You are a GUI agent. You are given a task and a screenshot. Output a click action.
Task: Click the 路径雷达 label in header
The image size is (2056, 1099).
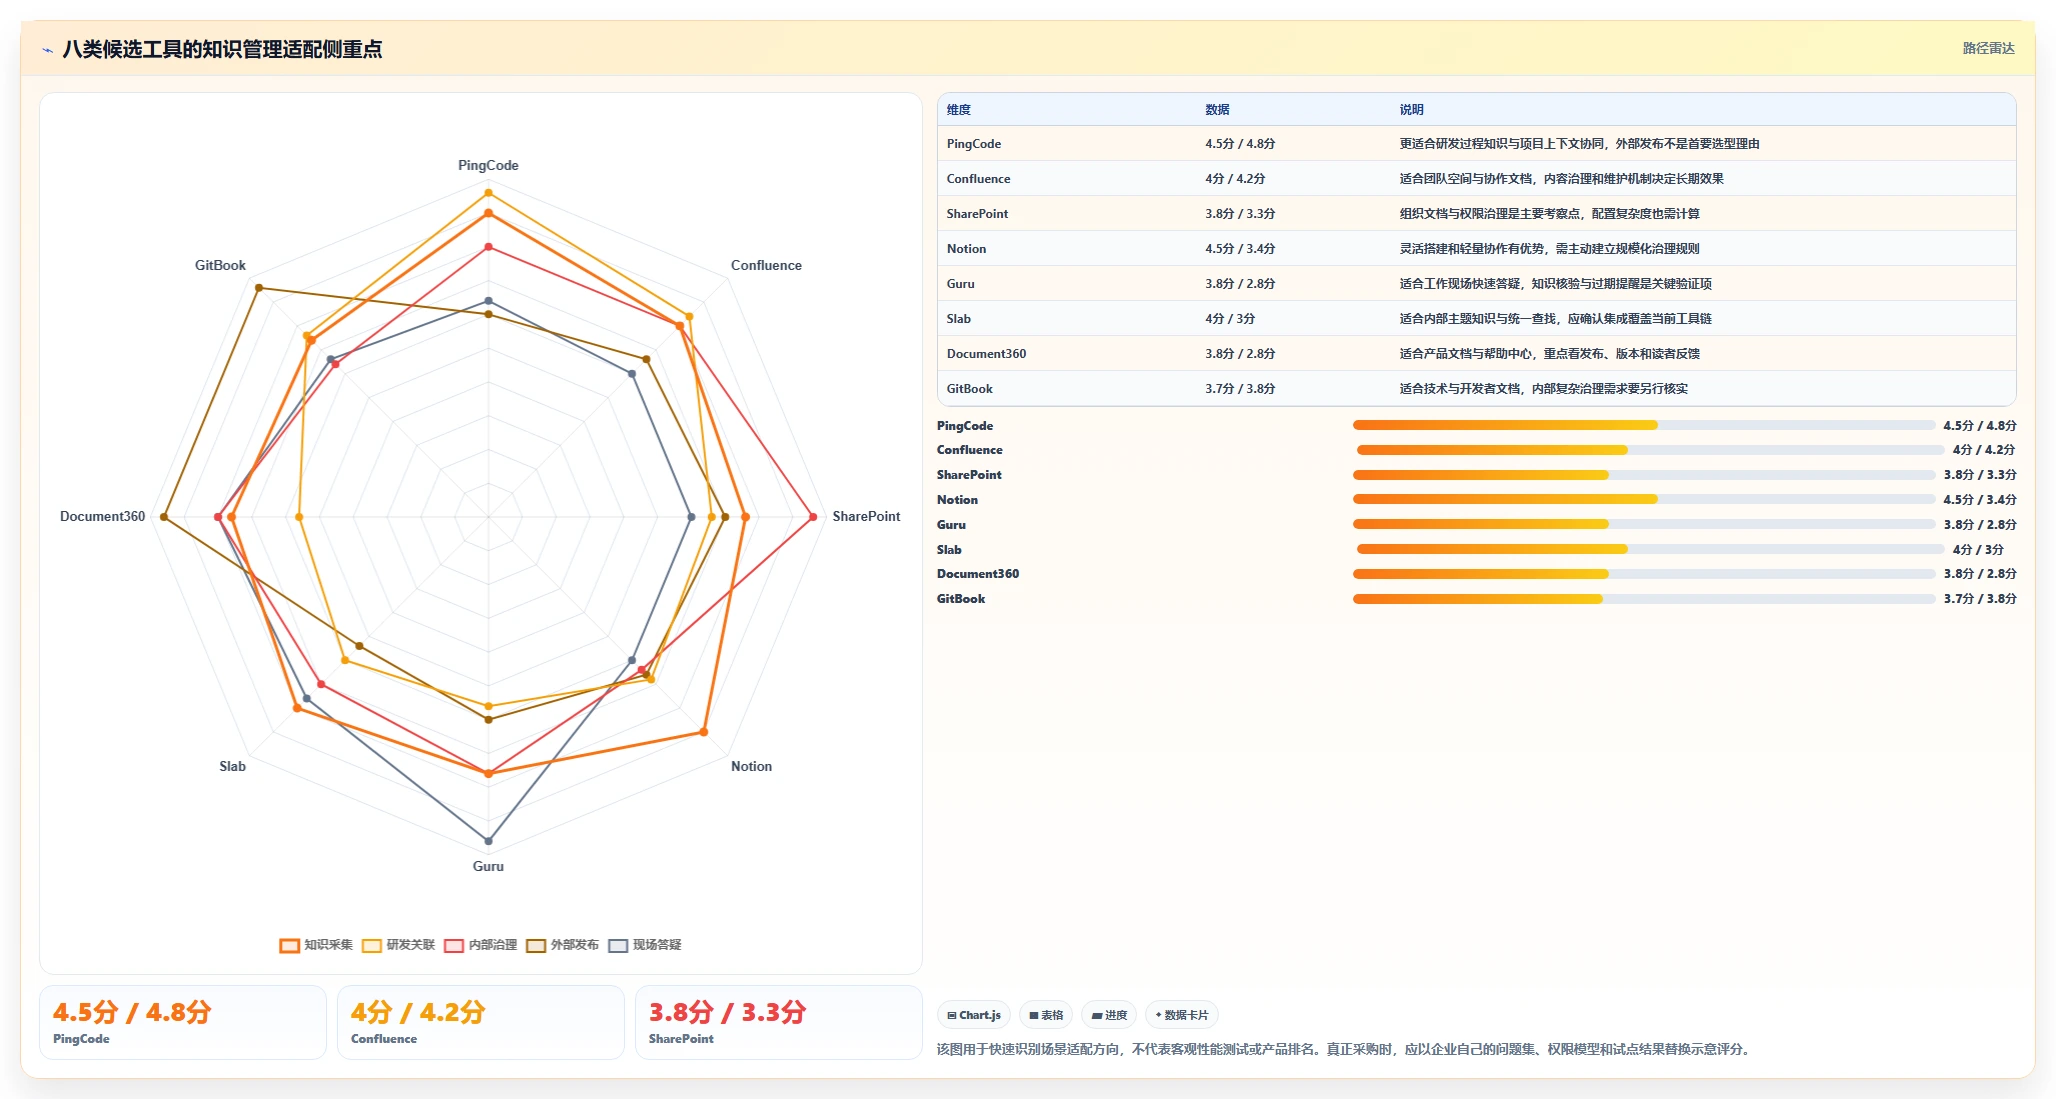click(x=1988, y=48)
